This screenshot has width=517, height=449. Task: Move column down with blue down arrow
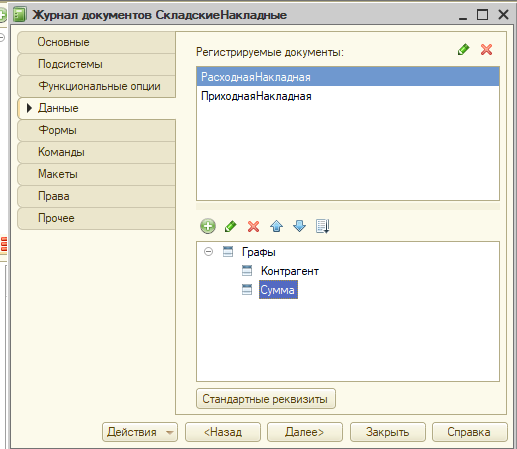point(299,226)
